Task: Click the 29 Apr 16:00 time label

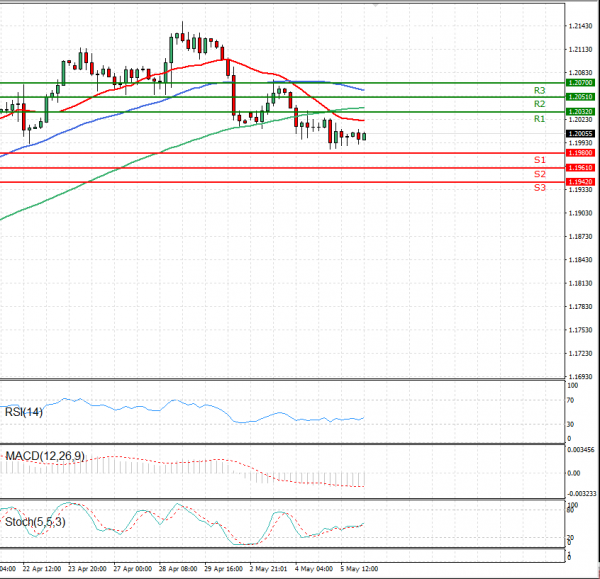Action: click(223, 569)
